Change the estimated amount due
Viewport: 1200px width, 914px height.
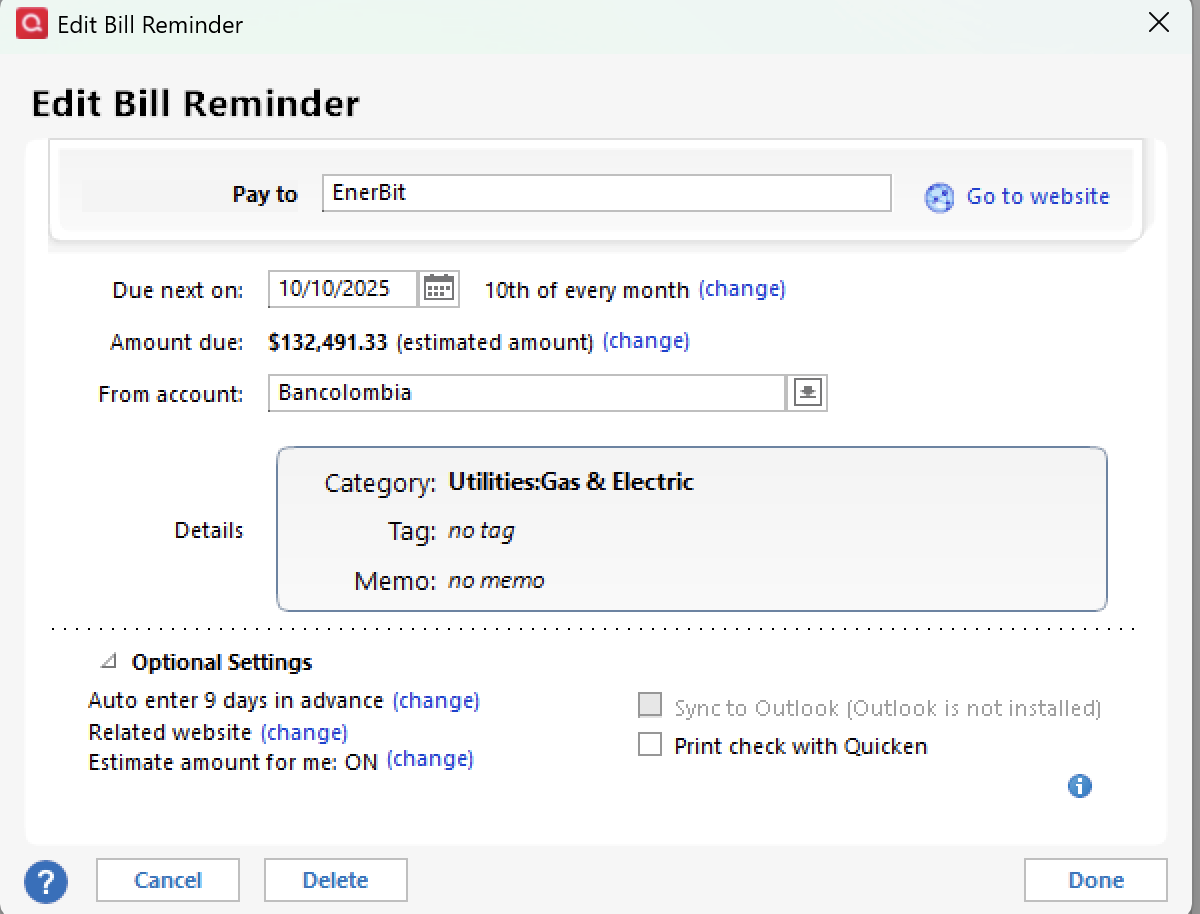pyautogui.click(x=646, y=341)
